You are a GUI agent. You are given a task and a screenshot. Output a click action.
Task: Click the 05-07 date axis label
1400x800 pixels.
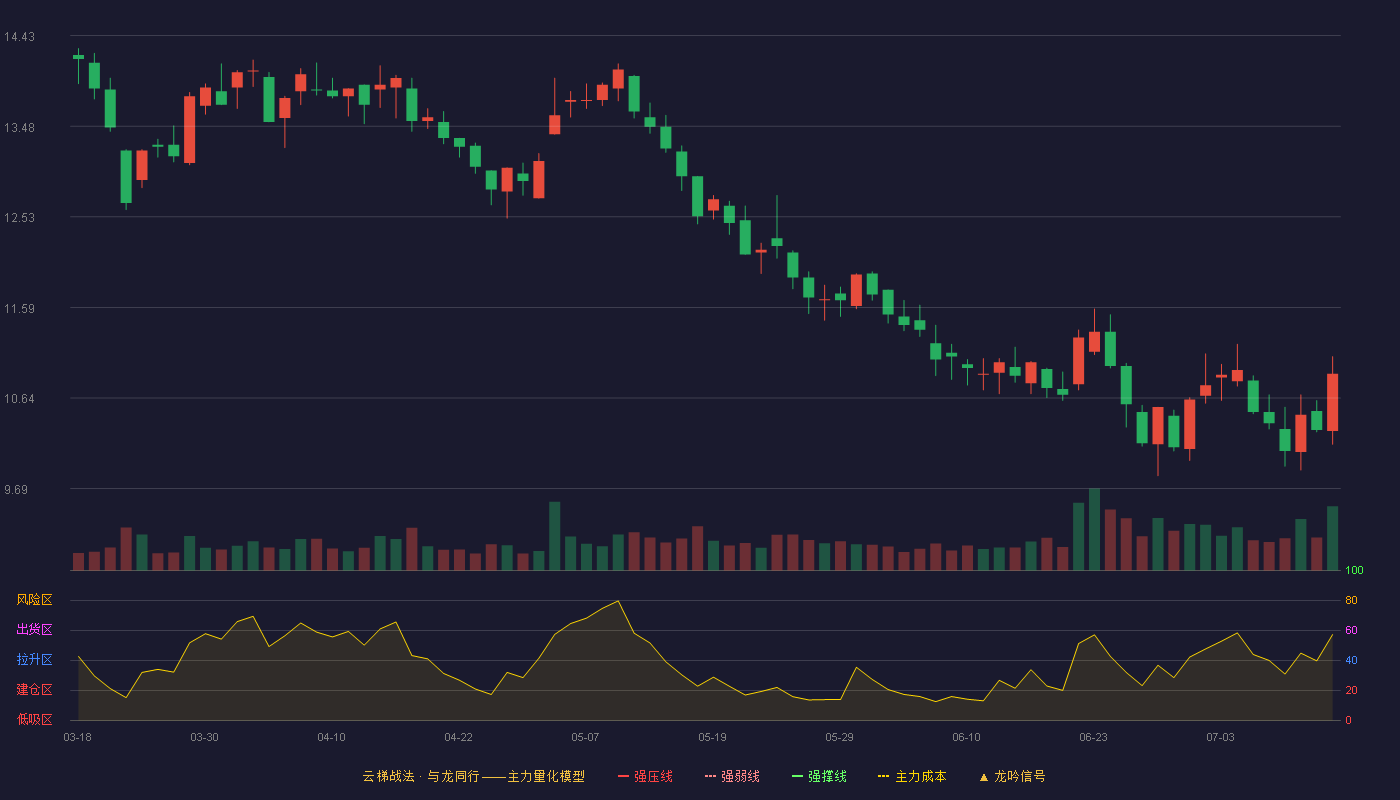point(585,737)
